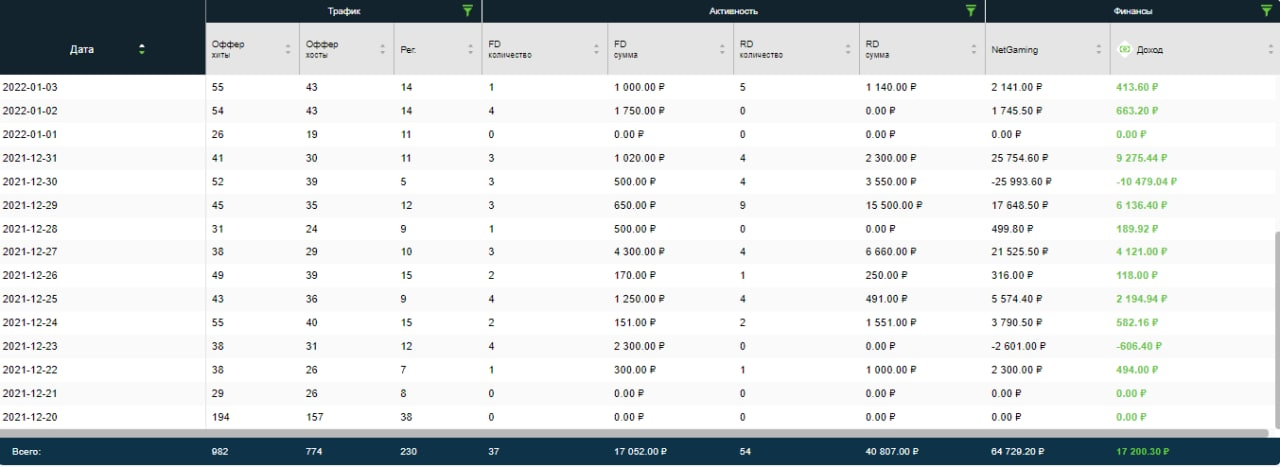This screenshot has width=1280, height=467.
Task: Sort by Оффер хосты column arrows
Action: tap(383, 49)
